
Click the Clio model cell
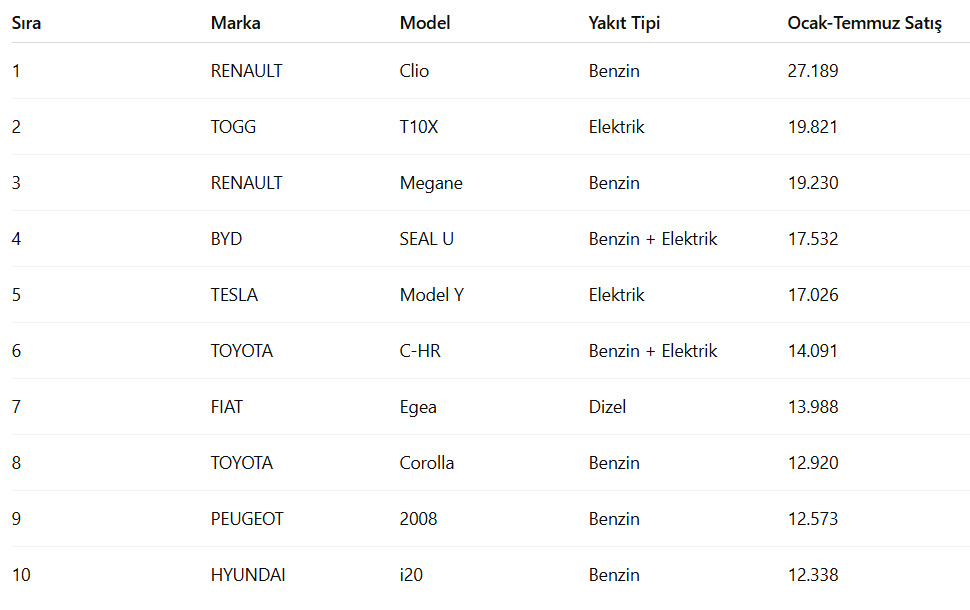coord(414,71)
